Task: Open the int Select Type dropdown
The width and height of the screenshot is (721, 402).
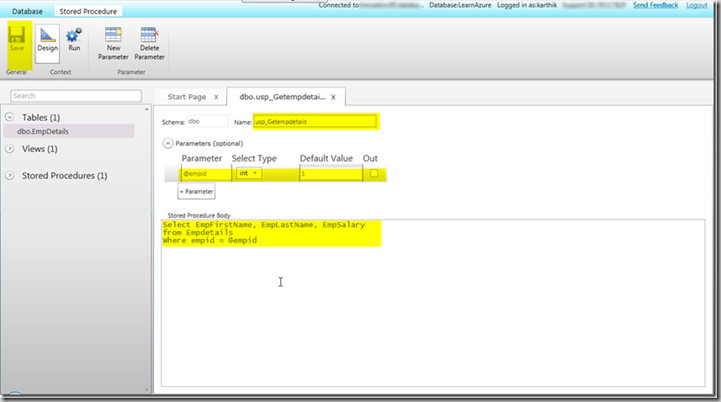Action: click(x=247, y=173)
